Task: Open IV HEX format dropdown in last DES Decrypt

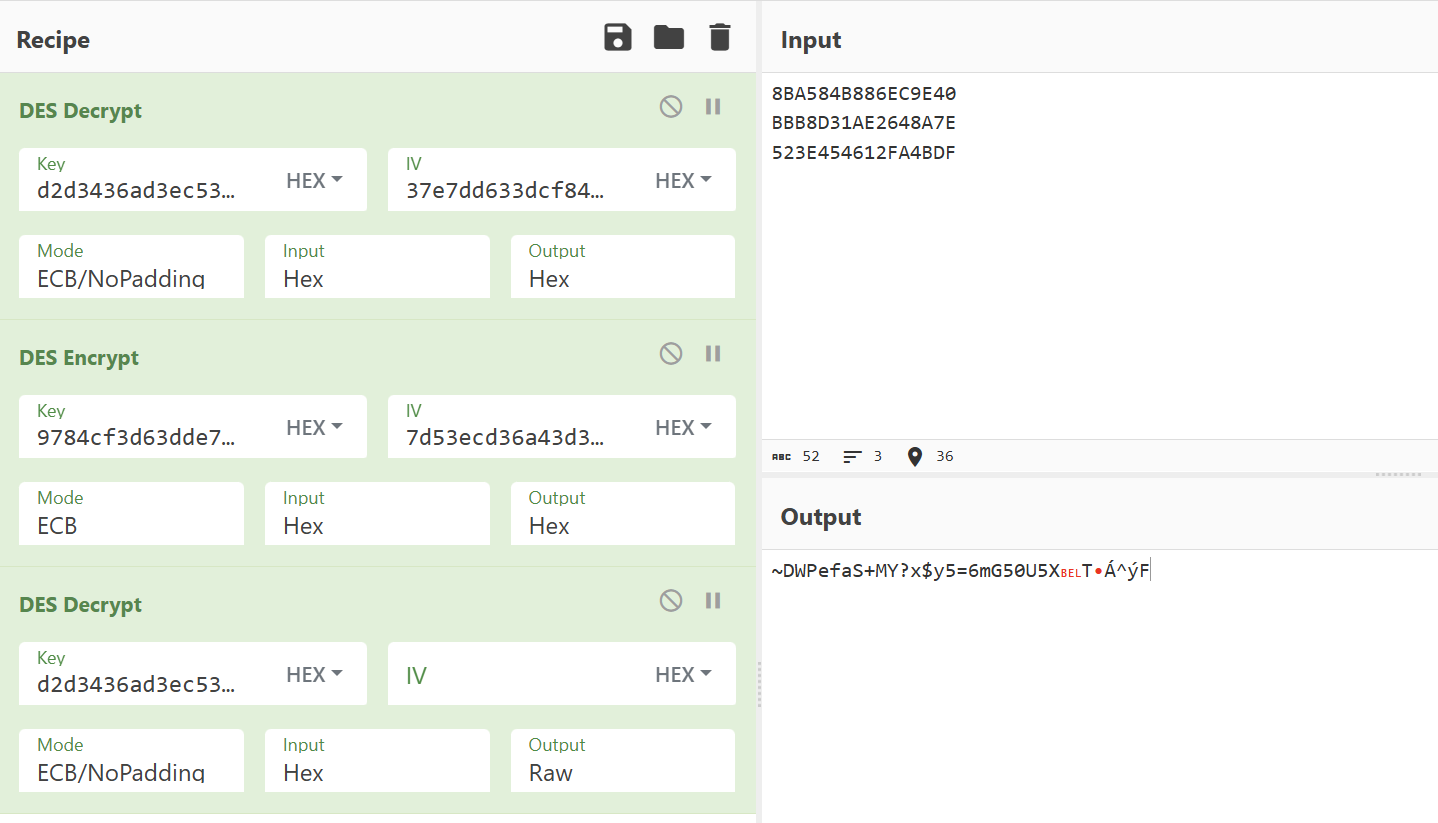Action: [x=683, y=675]
